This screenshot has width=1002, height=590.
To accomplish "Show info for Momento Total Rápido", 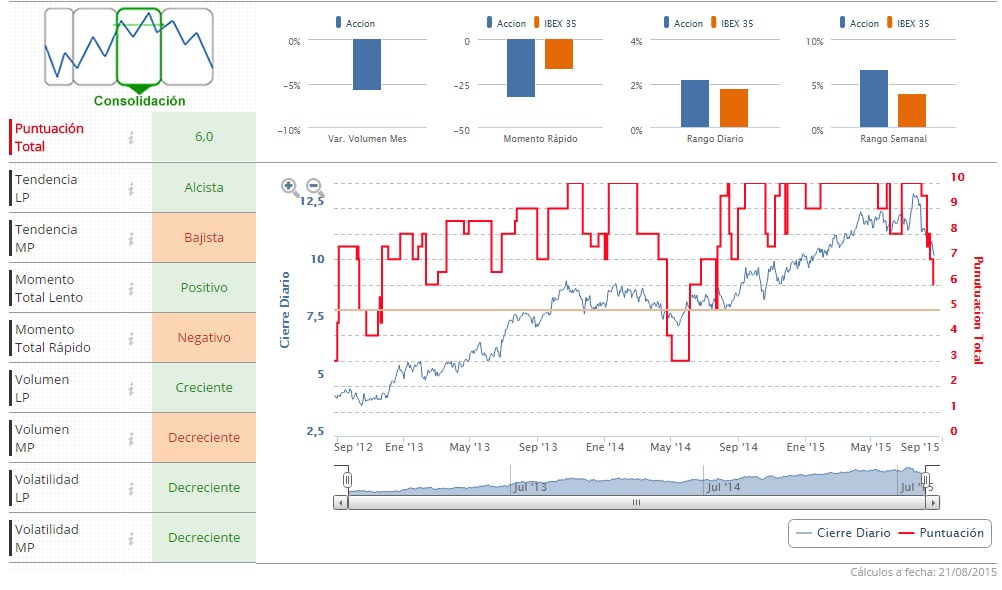I will tap(131, 339).
